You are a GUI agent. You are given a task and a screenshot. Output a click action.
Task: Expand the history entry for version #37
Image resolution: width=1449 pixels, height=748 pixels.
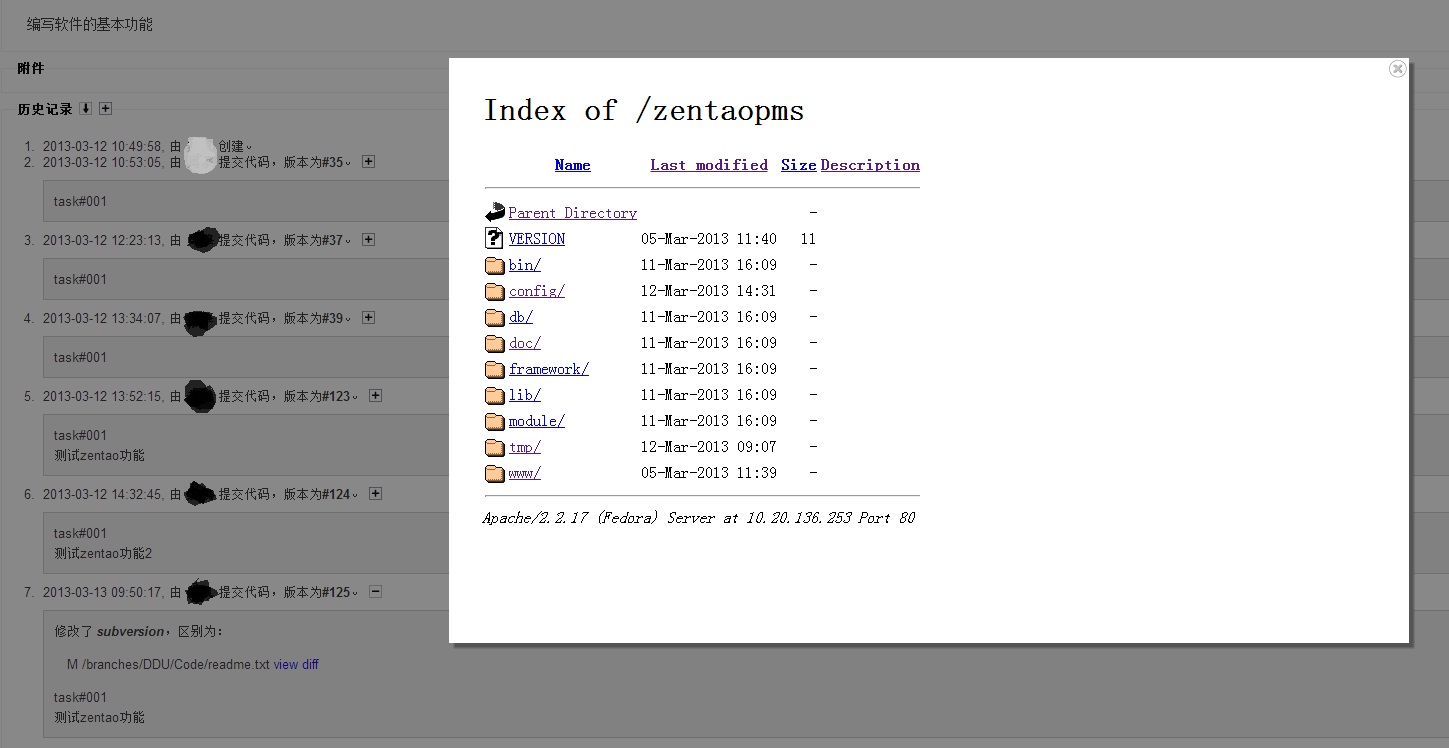[x=368, y=239]
